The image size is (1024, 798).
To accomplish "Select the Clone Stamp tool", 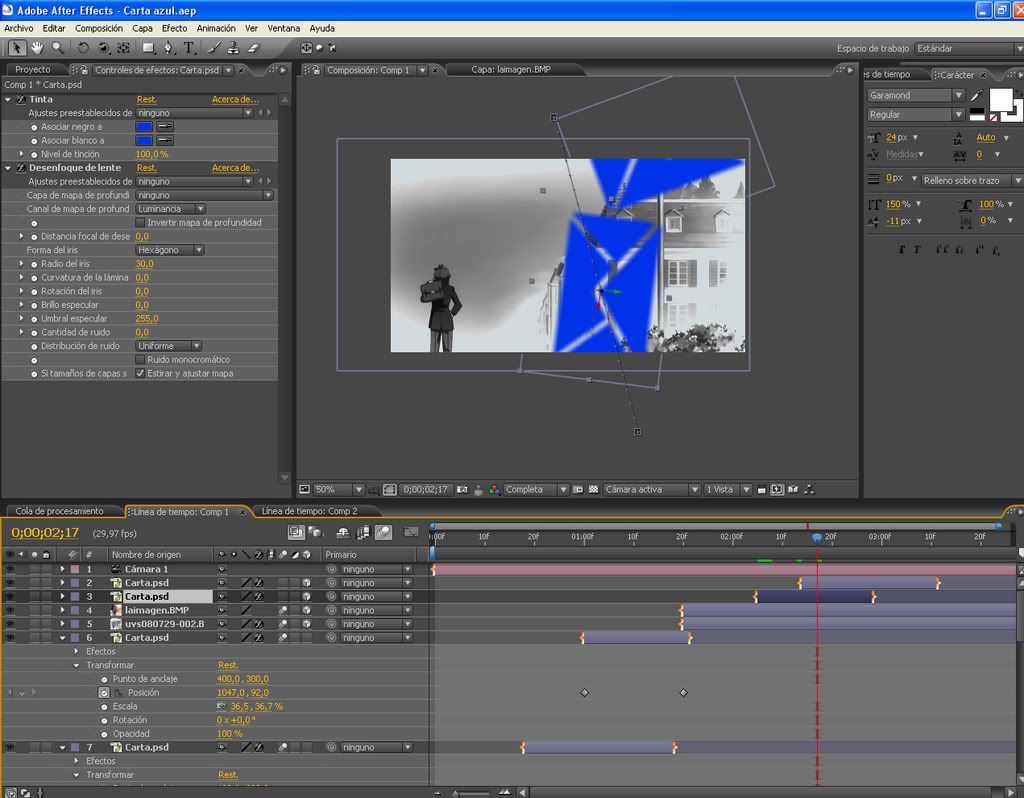I will (x=233, y=47).
